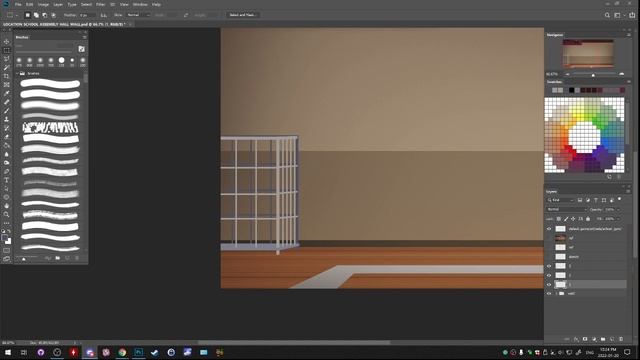Open Chrome from the taskbar
This screenshot has width=640, height=360.
(122, 352)
